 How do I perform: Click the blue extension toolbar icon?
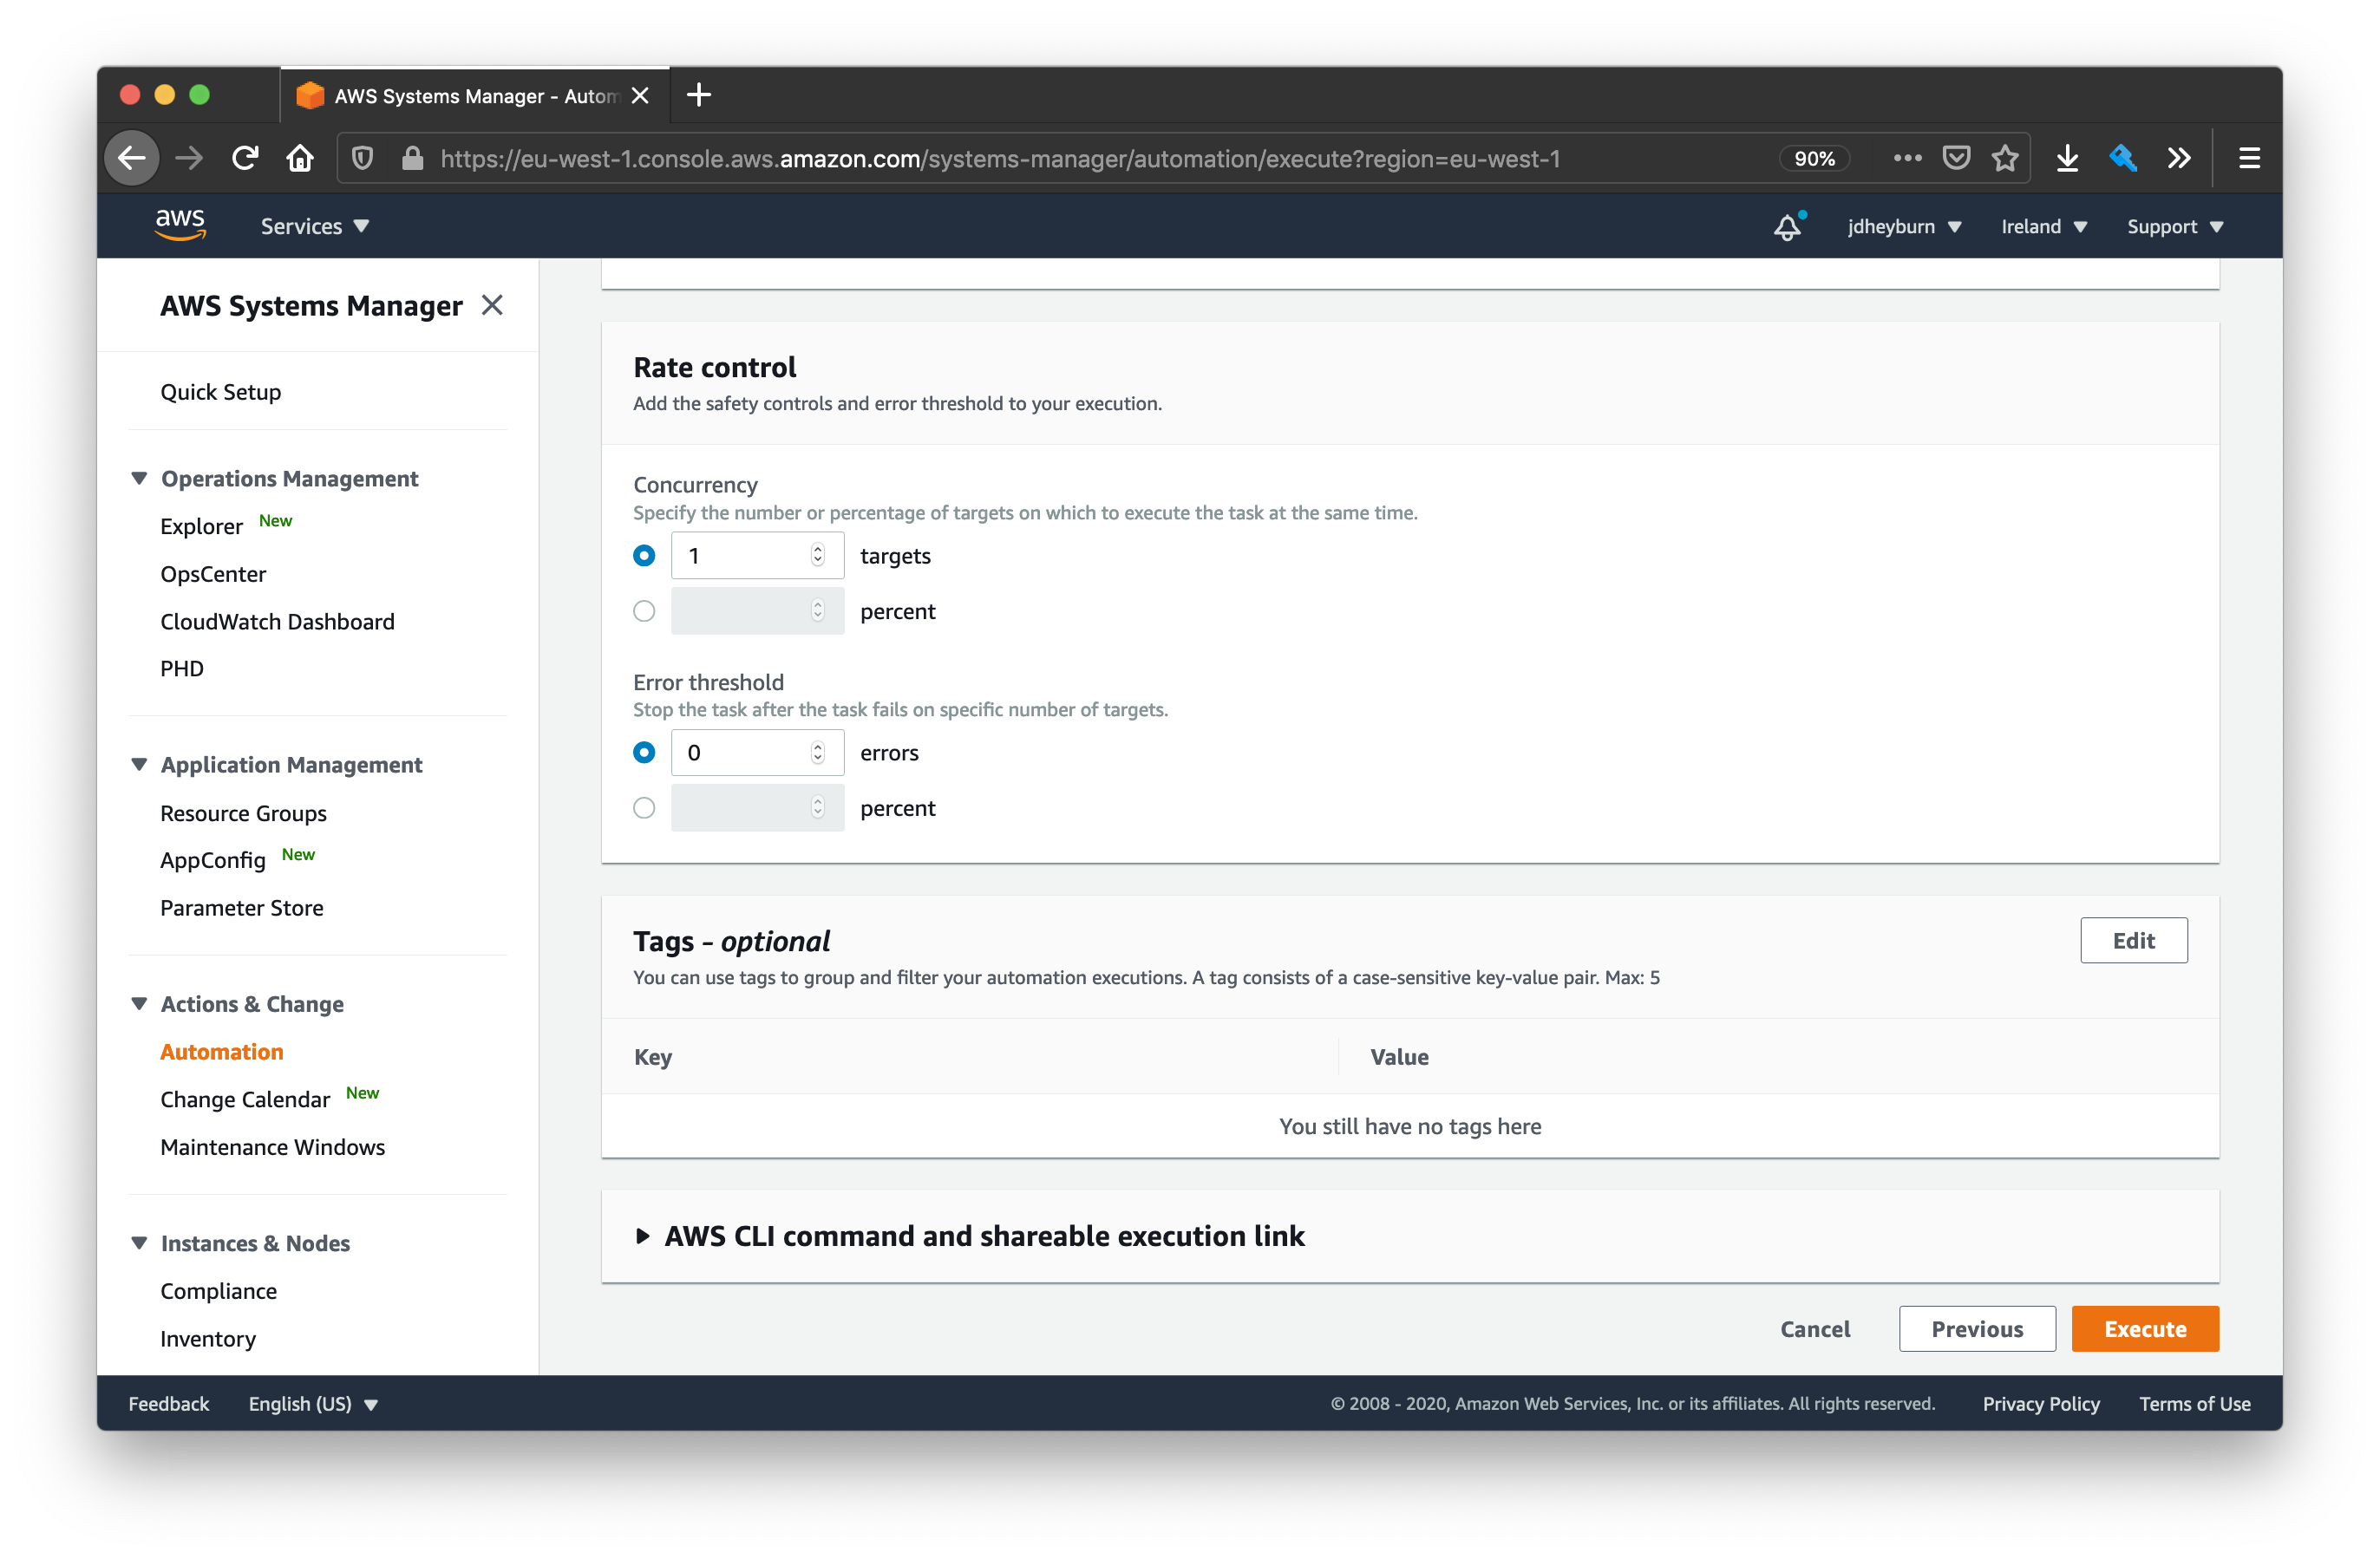tap(2123, 158)
